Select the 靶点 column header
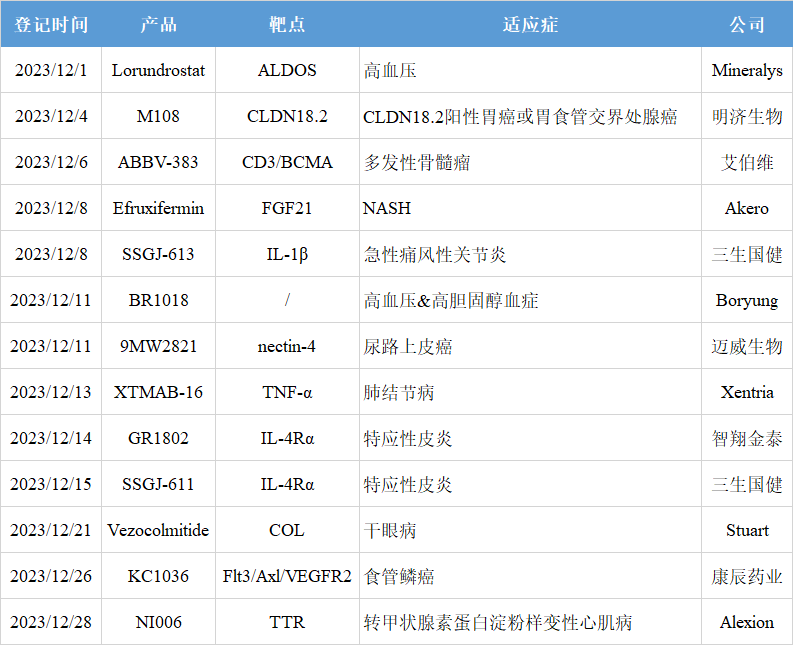Image resolution: width=793 pixels, height=645 pixels. coord(287,25)
